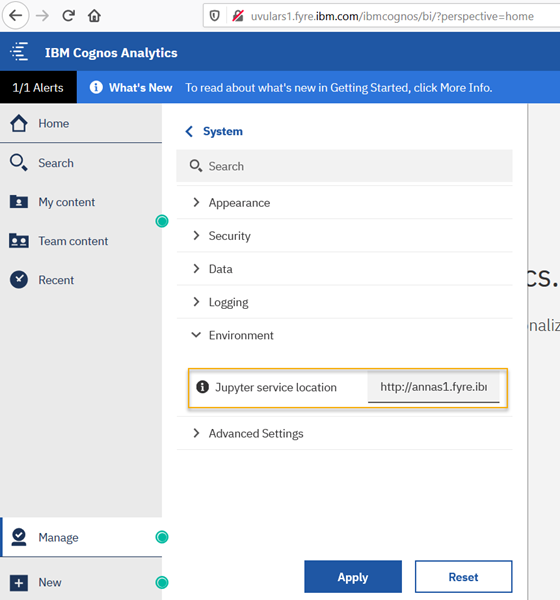The height and width of the screenshot is (600, 560).
Task: Click the magnifier icon in System search
Action: [x=196, y=166]
